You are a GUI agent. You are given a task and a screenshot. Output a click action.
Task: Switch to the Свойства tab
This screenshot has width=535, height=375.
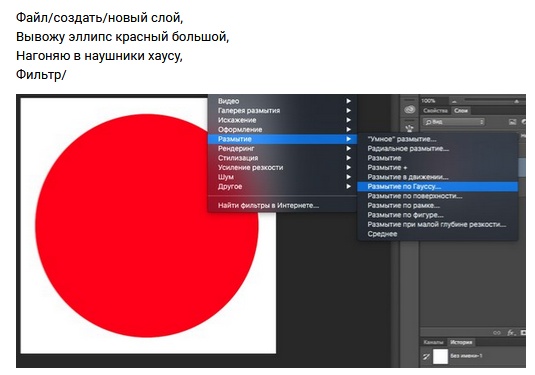coord(435,111)
